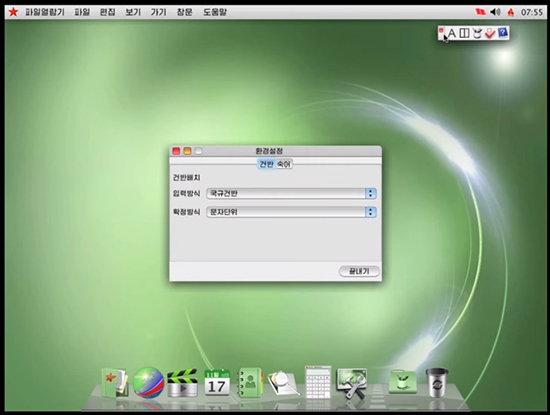
Task: Toggle the A input language mode
Action: click(x=452, y=33)
